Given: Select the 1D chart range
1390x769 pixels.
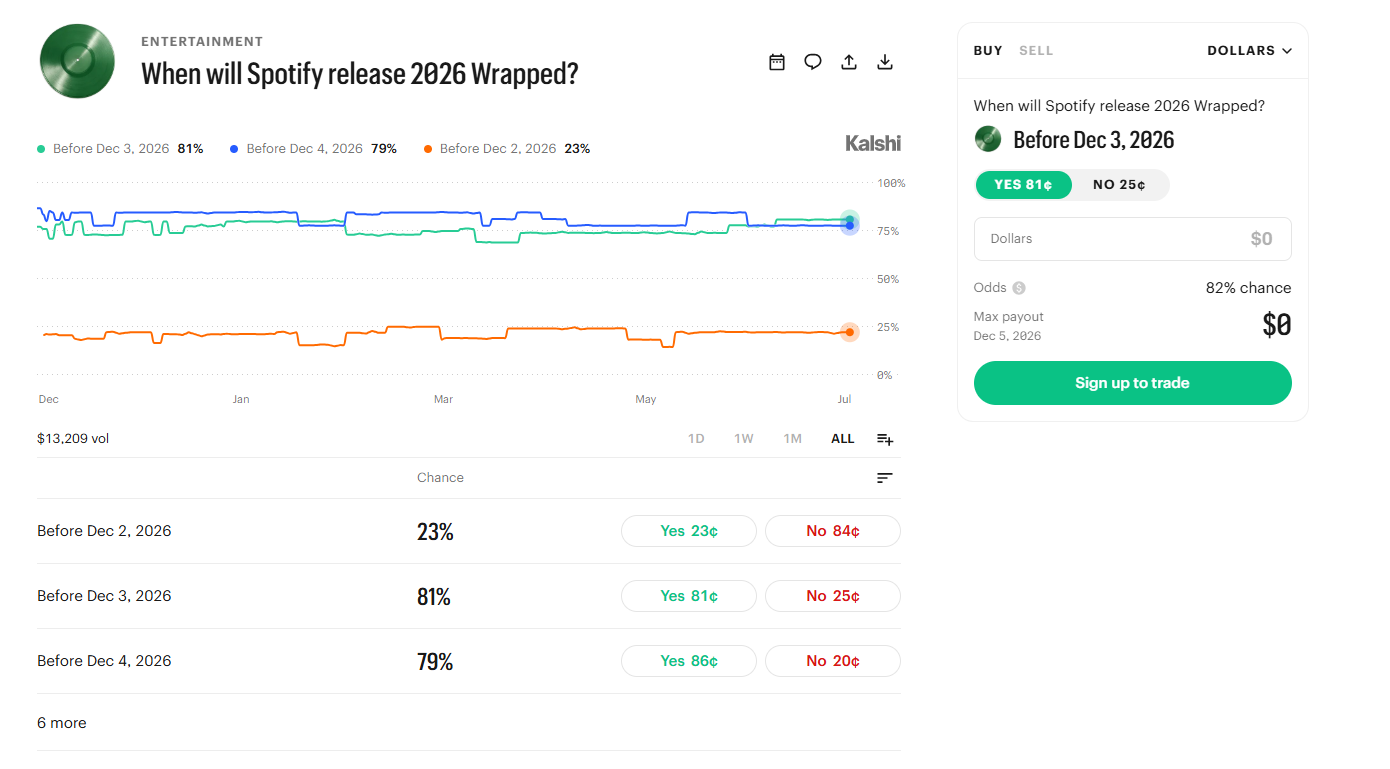Looking at the screenshot, I should point(696,439).
